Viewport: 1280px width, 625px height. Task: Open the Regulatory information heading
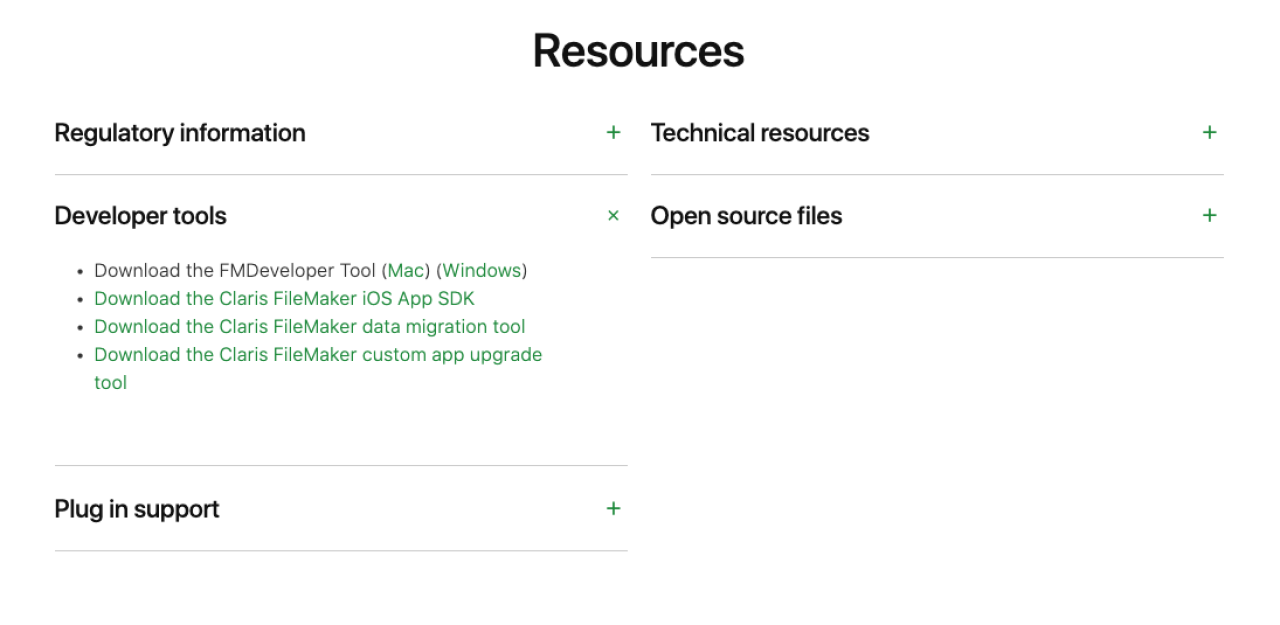(x=180, y=133)
